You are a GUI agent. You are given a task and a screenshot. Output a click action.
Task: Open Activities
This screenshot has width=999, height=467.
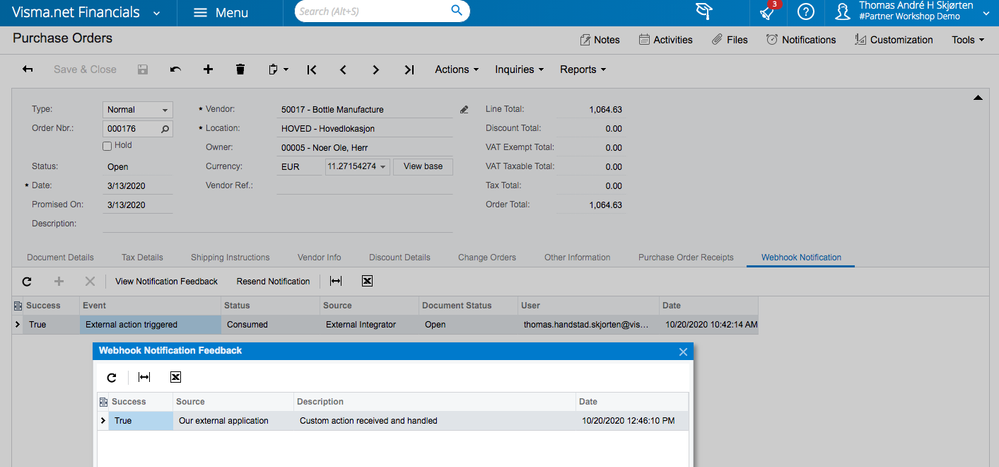665,40
